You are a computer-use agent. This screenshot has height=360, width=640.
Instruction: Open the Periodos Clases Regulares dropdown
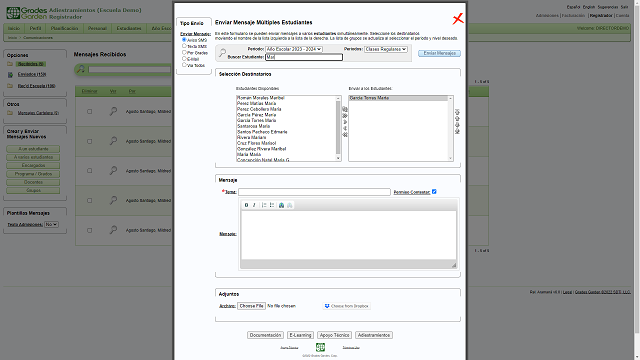[386, 49]
